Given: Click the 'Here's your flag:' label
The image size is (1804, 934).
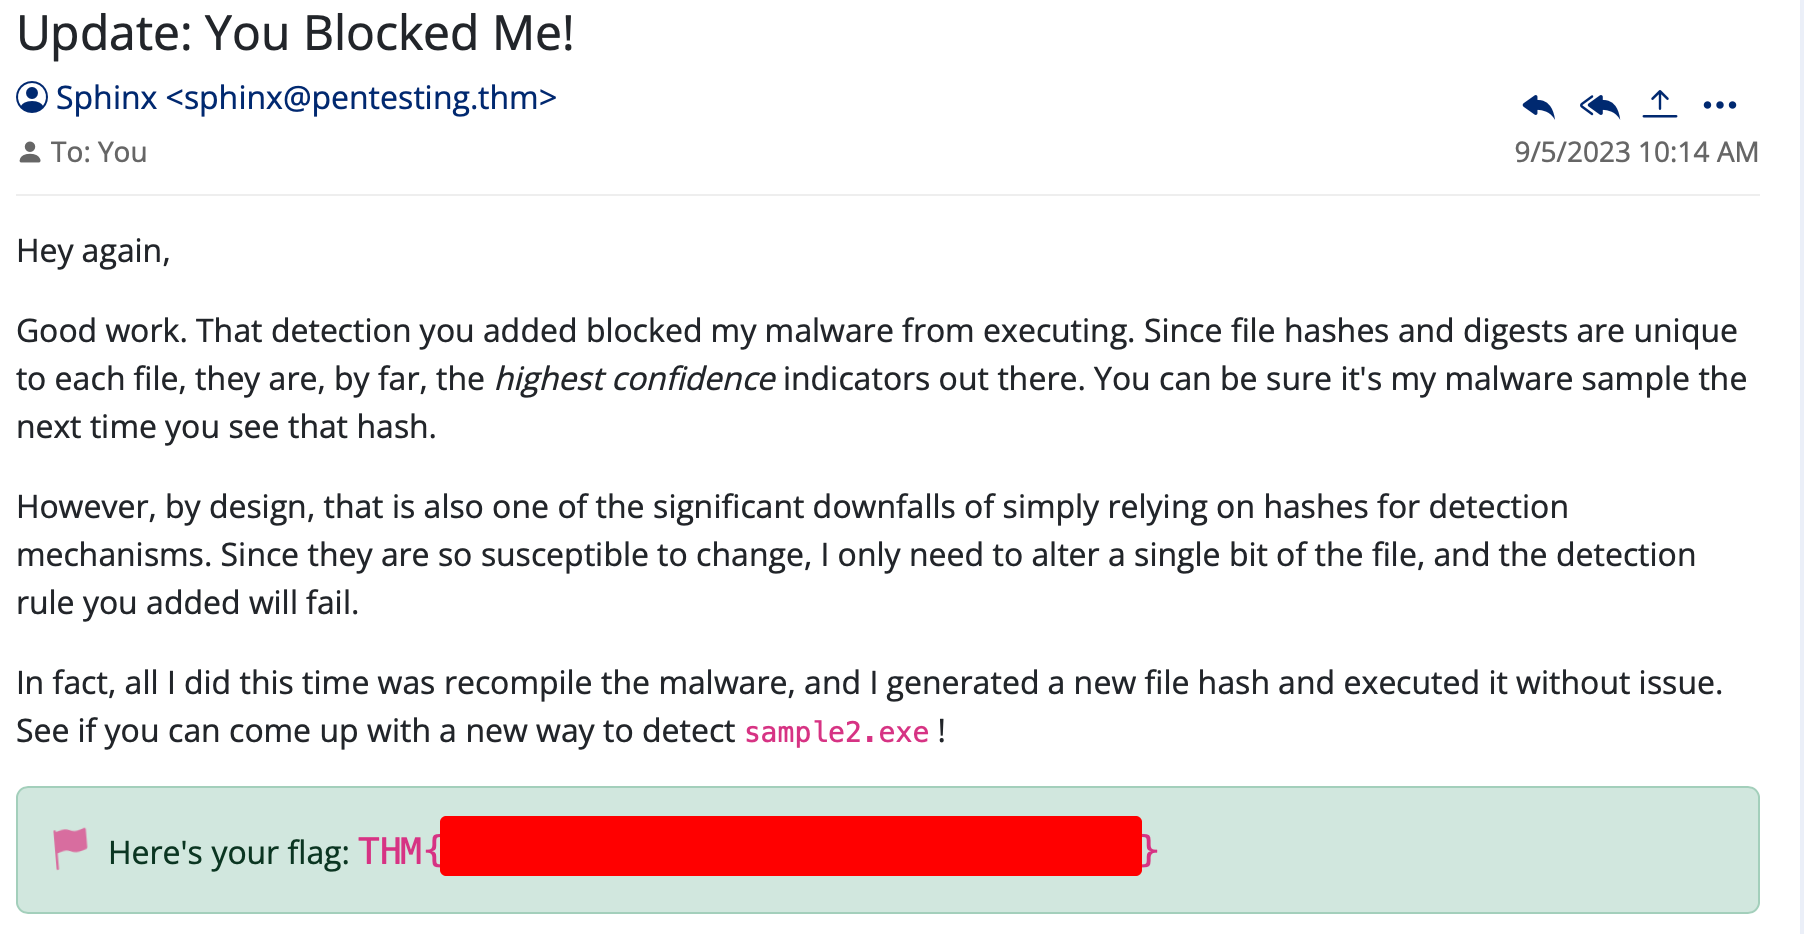Looking at the screenshot, I should click(229, 852).
